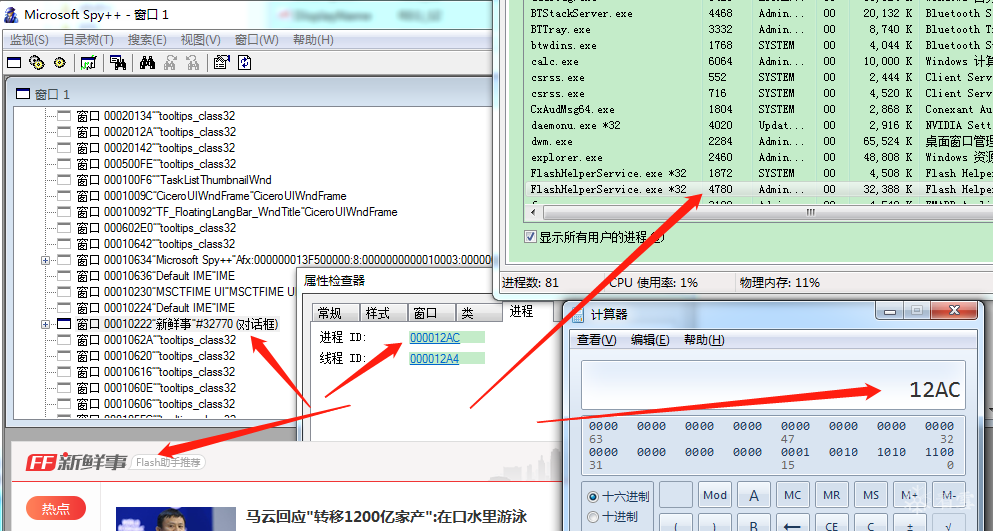The image size is (993, 531).
Task: Click the backspace arrow button in Calculator
Action: [793, 524]
